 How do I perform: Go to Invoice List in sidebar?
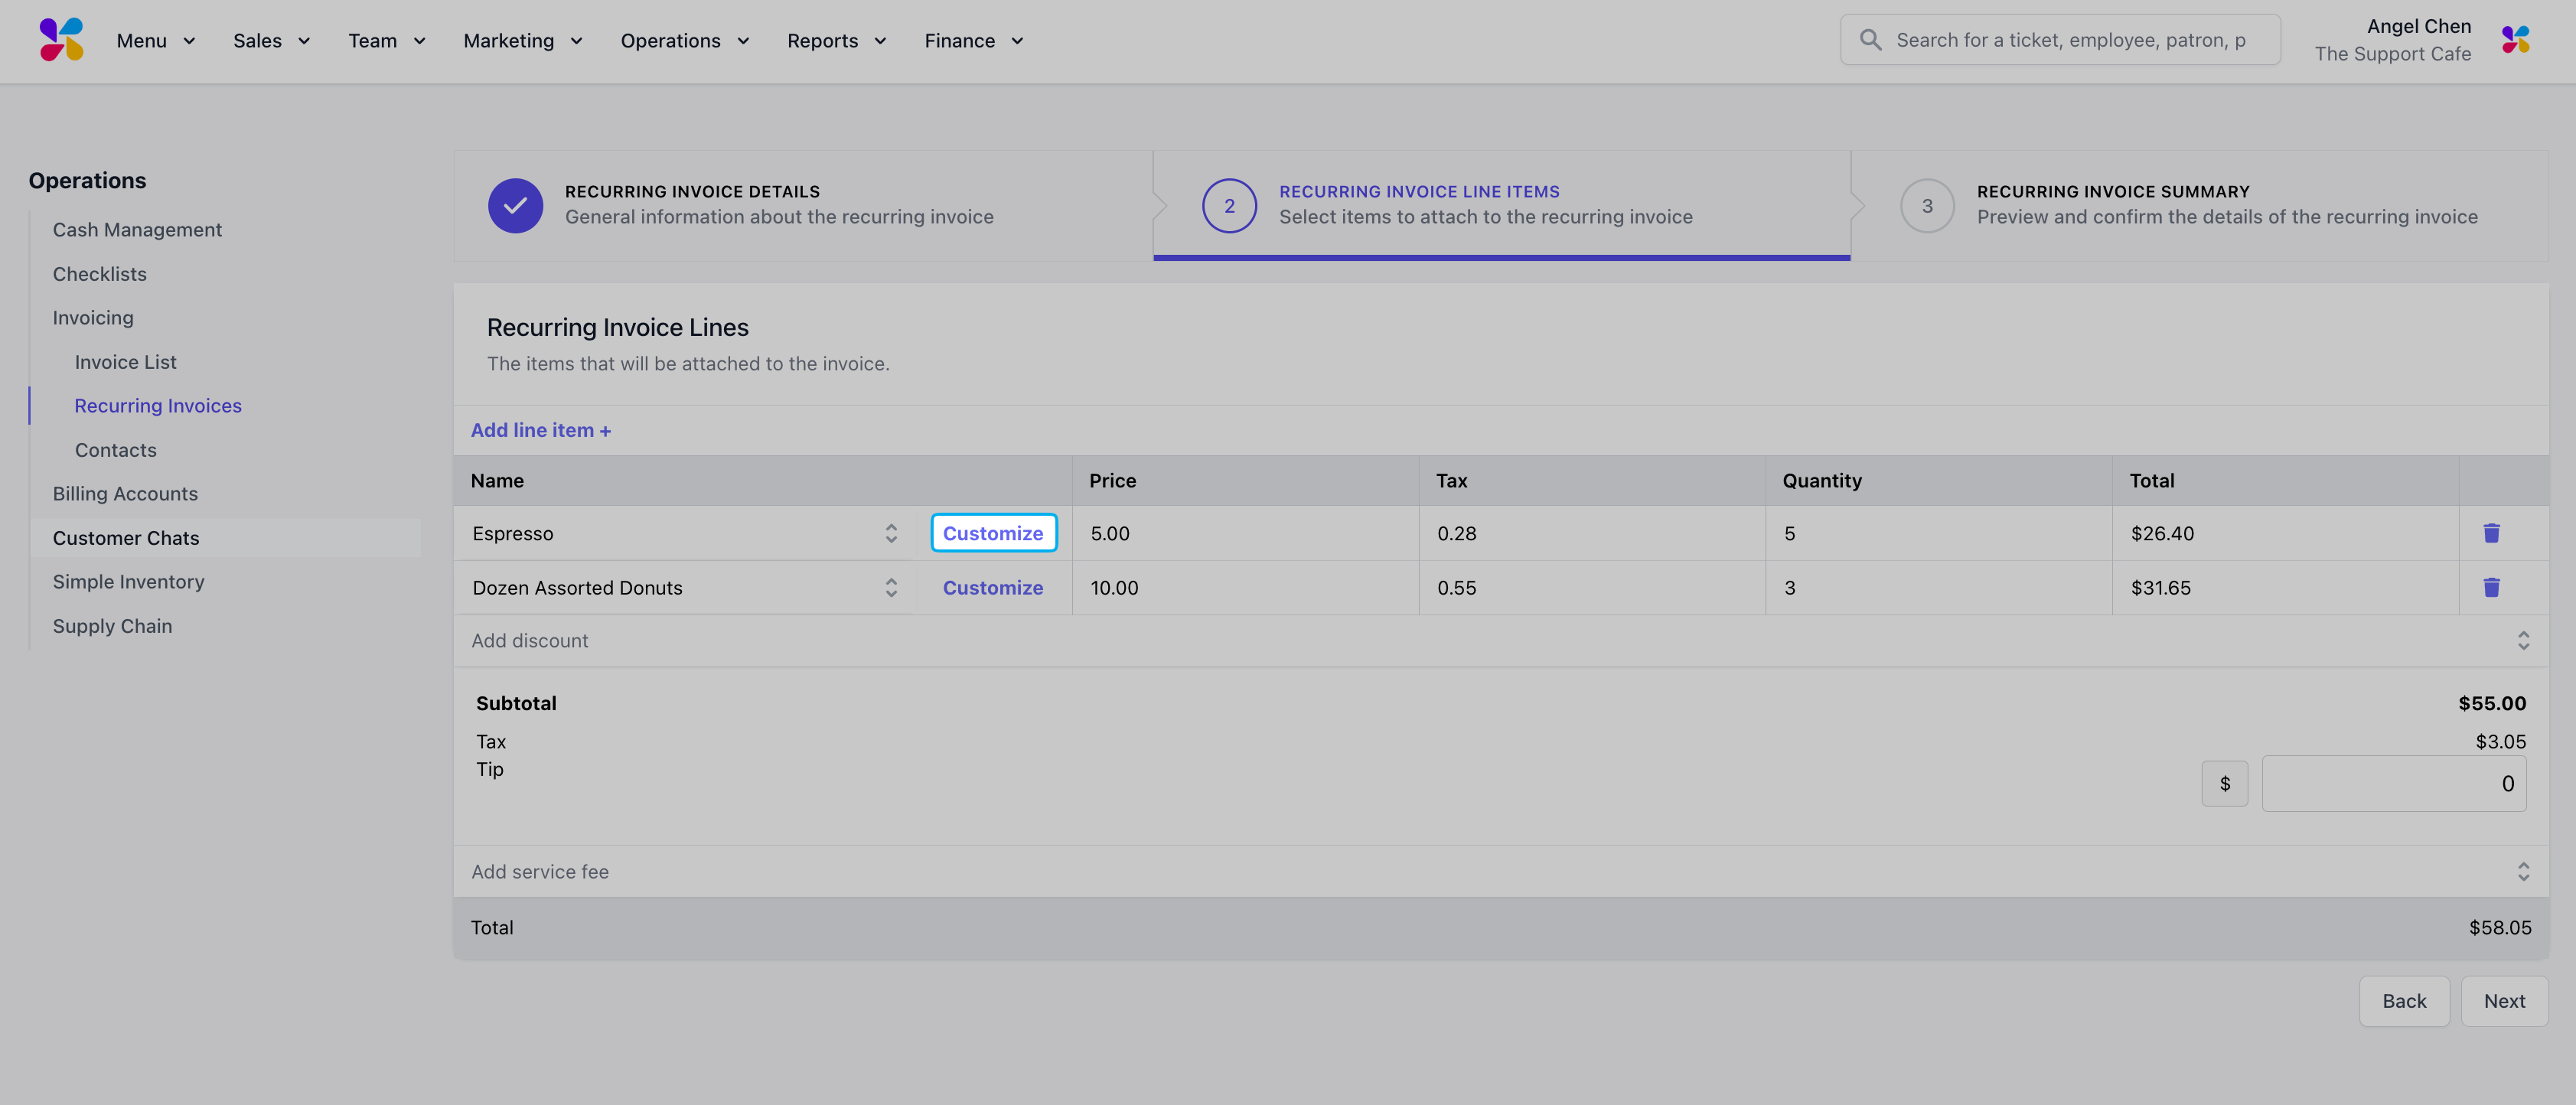[x=125, y=362]
